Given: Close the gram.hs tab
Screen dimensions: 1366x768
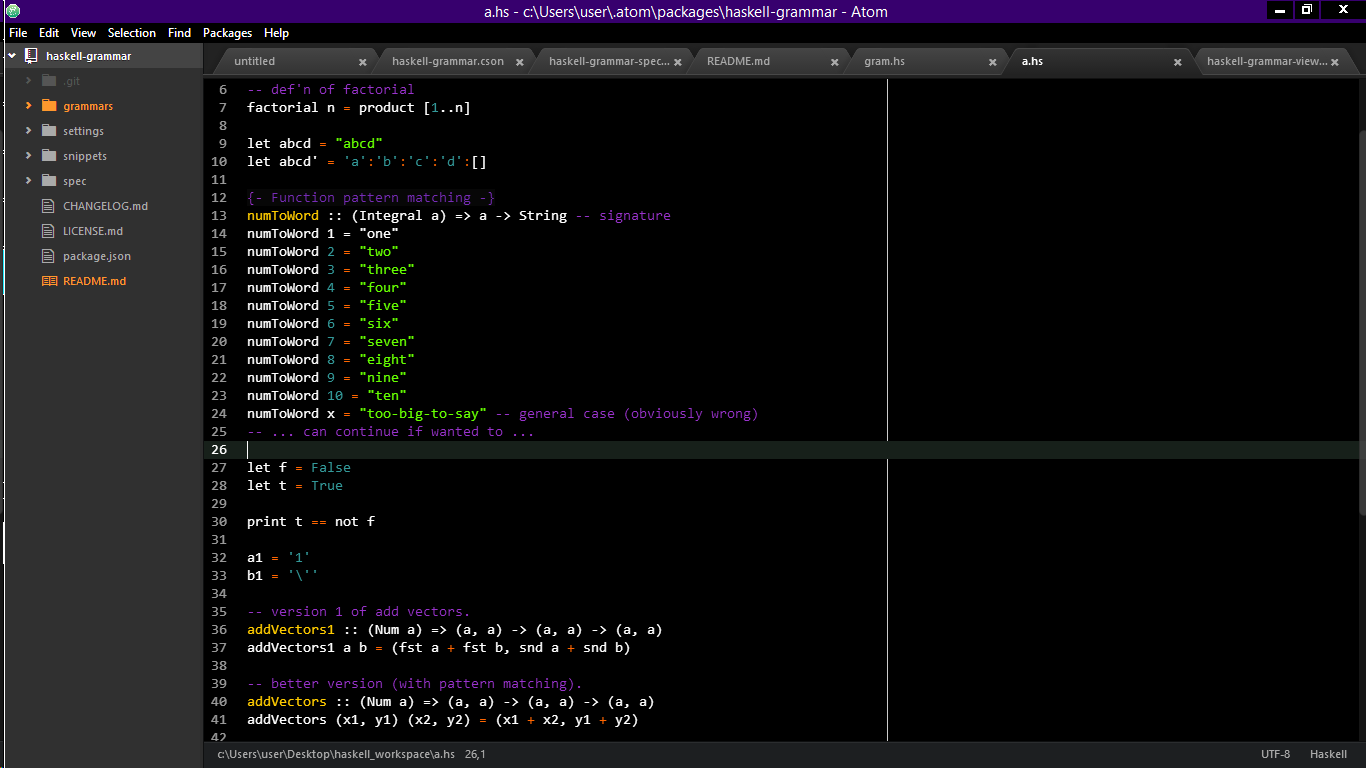Looking at the screenshot, I should tap(993, 62).
